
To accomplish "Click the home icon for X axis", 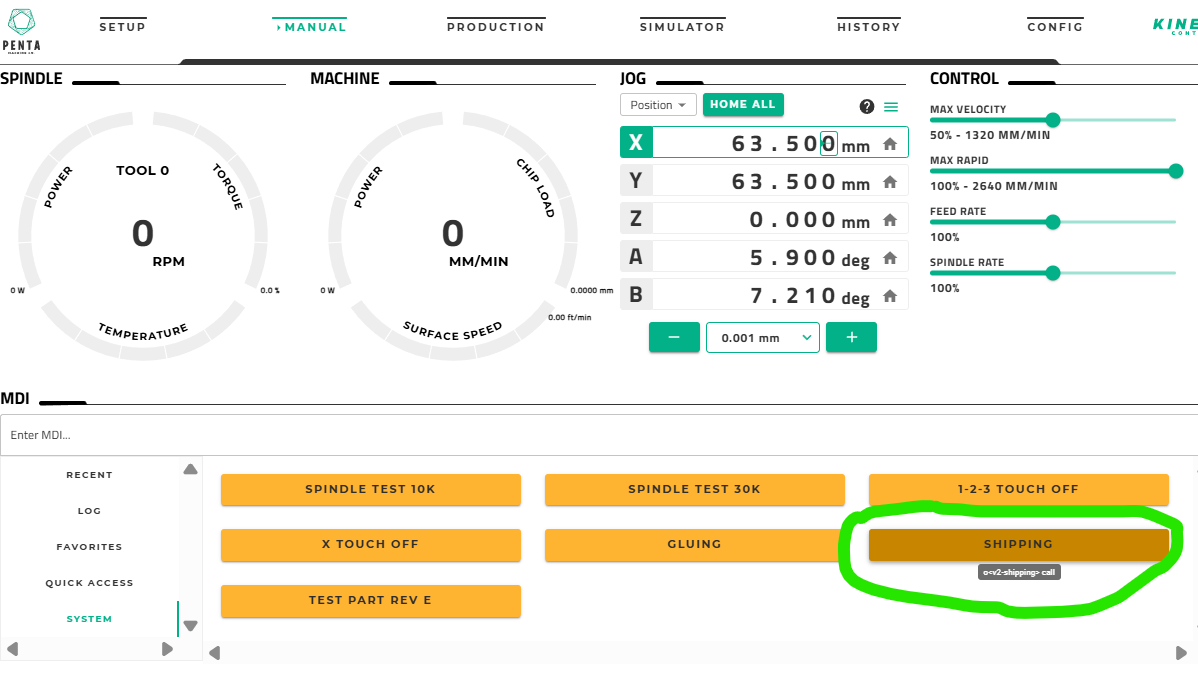I will pyautogui.click(x=889, y=144).
